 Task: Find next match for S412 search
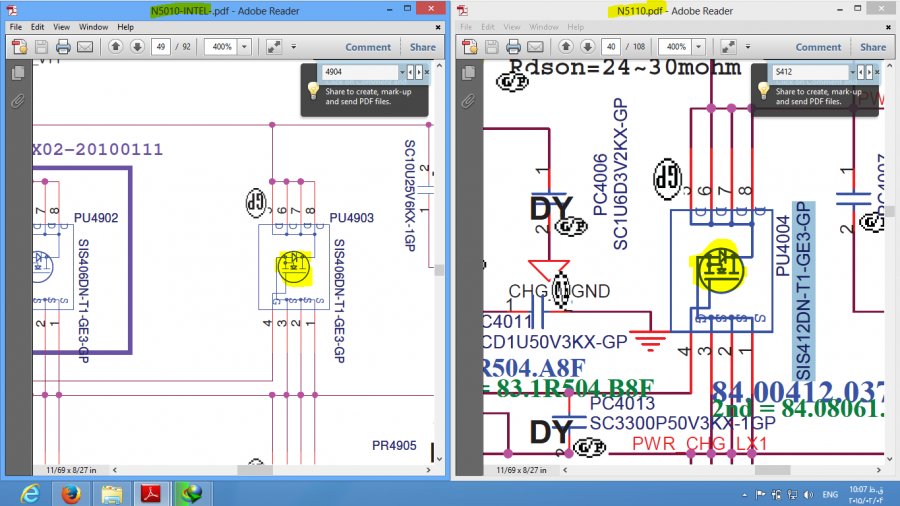coord(868,72)
